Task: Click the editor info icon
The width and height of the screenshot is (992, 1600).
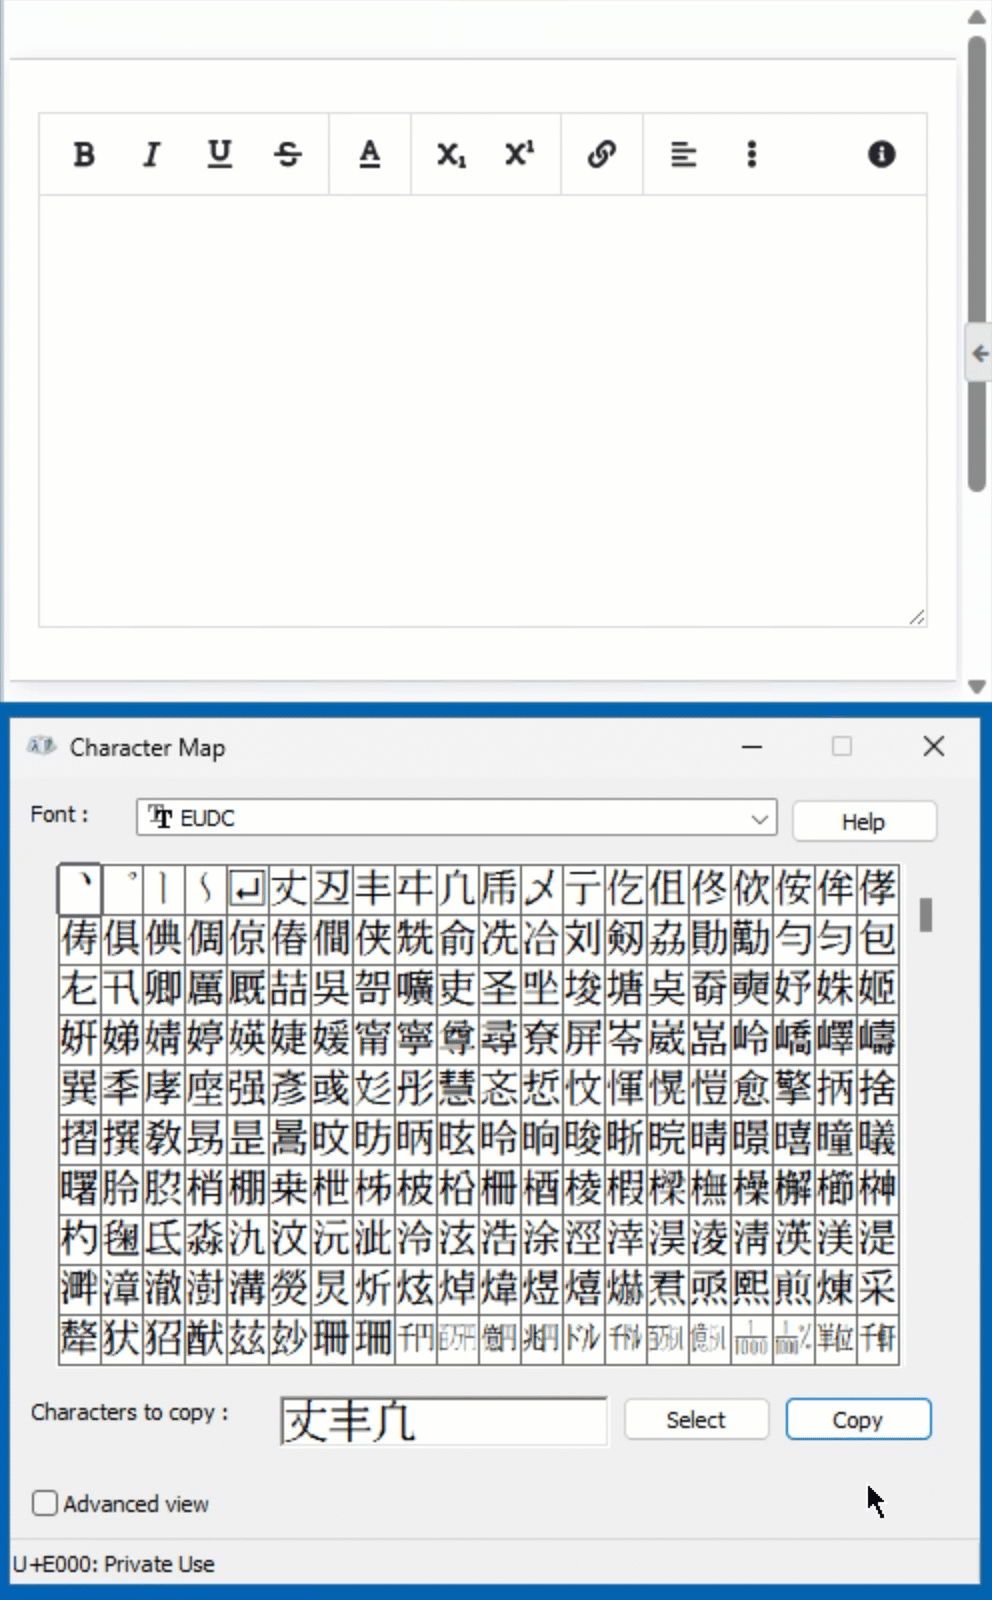Action: pos(881,154)
